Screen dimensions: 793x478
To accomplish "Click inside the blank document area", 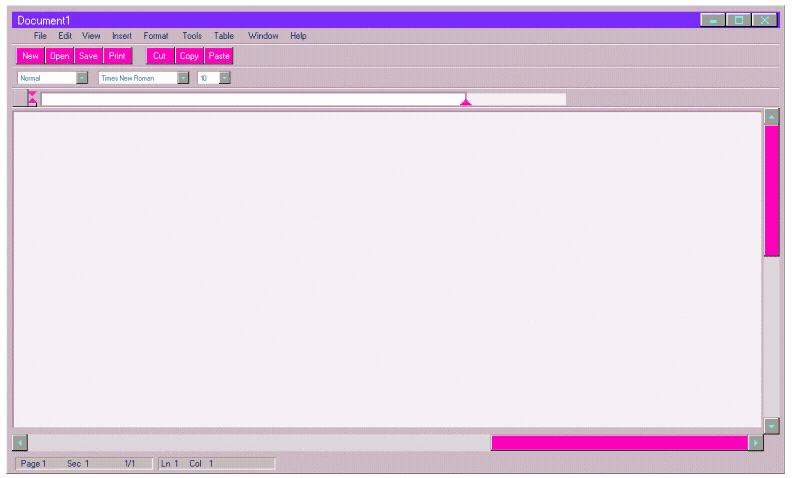I will (x=387, y=269).
